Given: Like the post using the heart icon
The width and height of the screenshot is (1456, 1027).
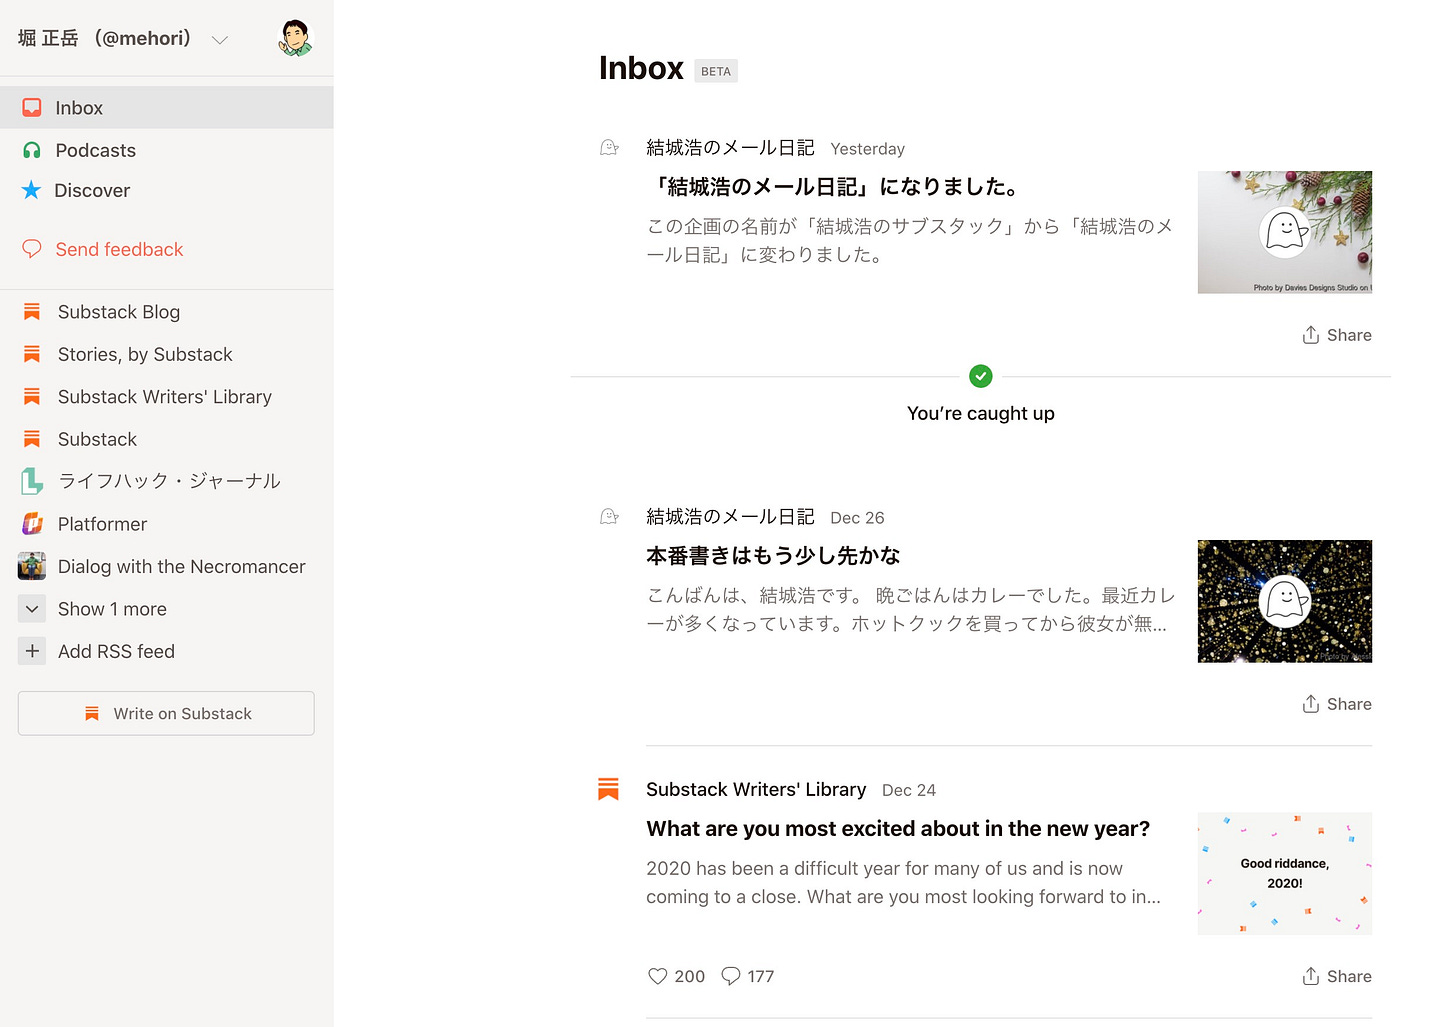Looking at the screenshot, I should (657, 976).
